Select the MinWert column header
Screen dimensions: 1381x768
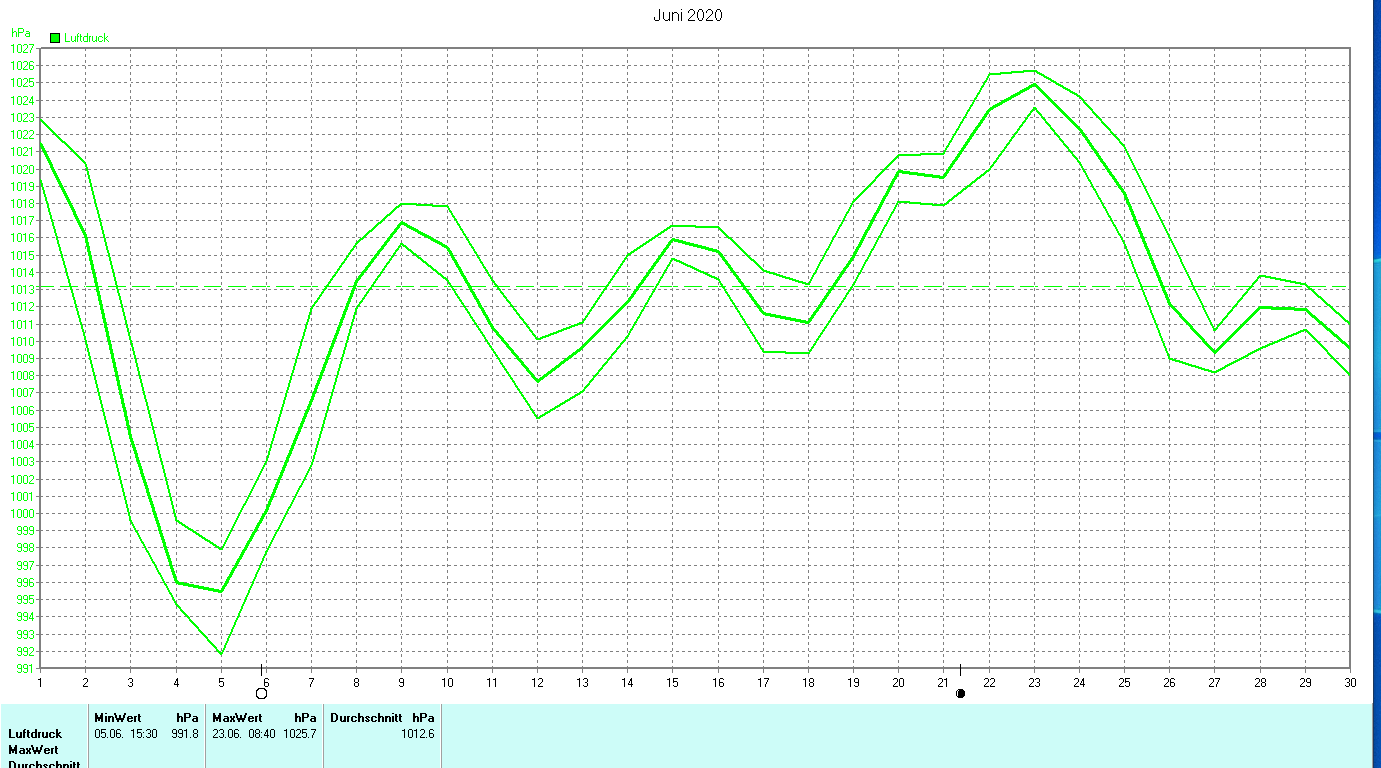[x=118, y=718]
